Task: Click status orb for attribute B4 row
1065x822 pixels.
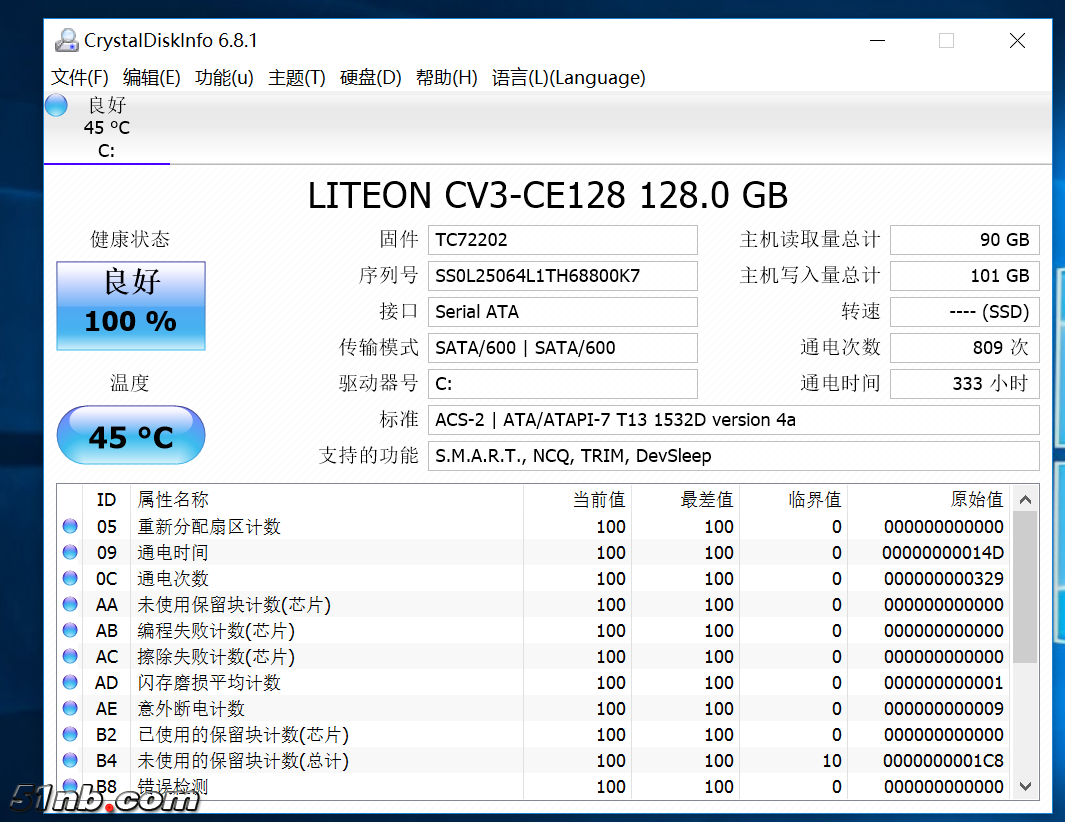Action: click(70, 761)
